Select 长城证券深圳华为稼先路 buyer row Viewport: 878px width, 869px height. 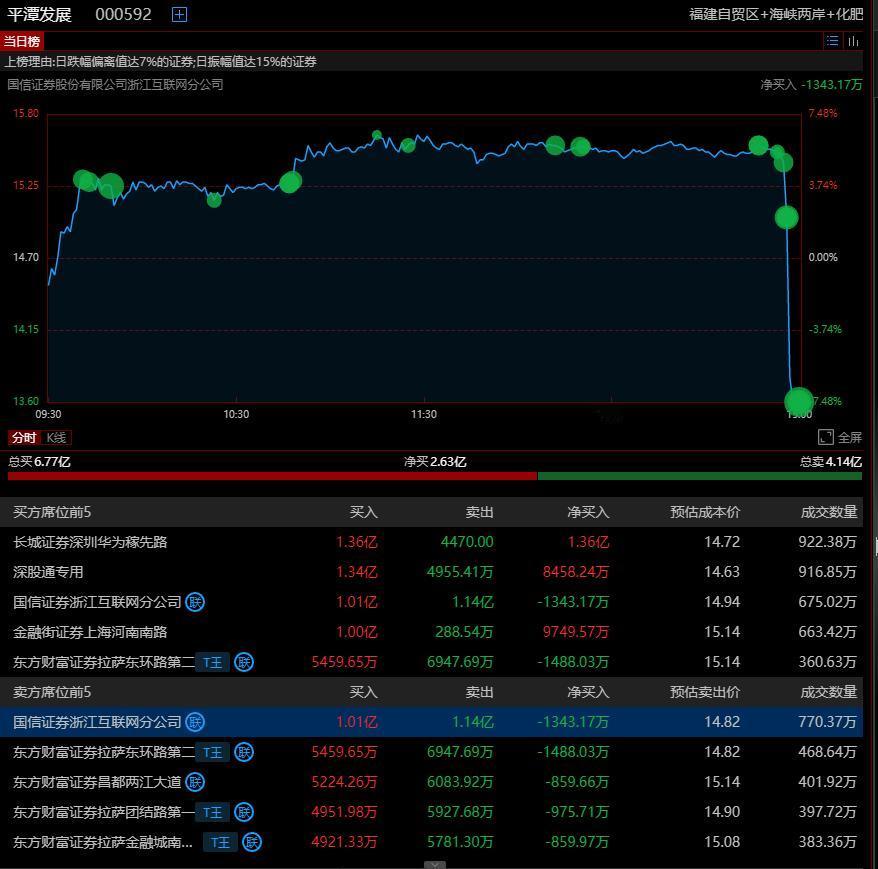[x=431, y=542]
